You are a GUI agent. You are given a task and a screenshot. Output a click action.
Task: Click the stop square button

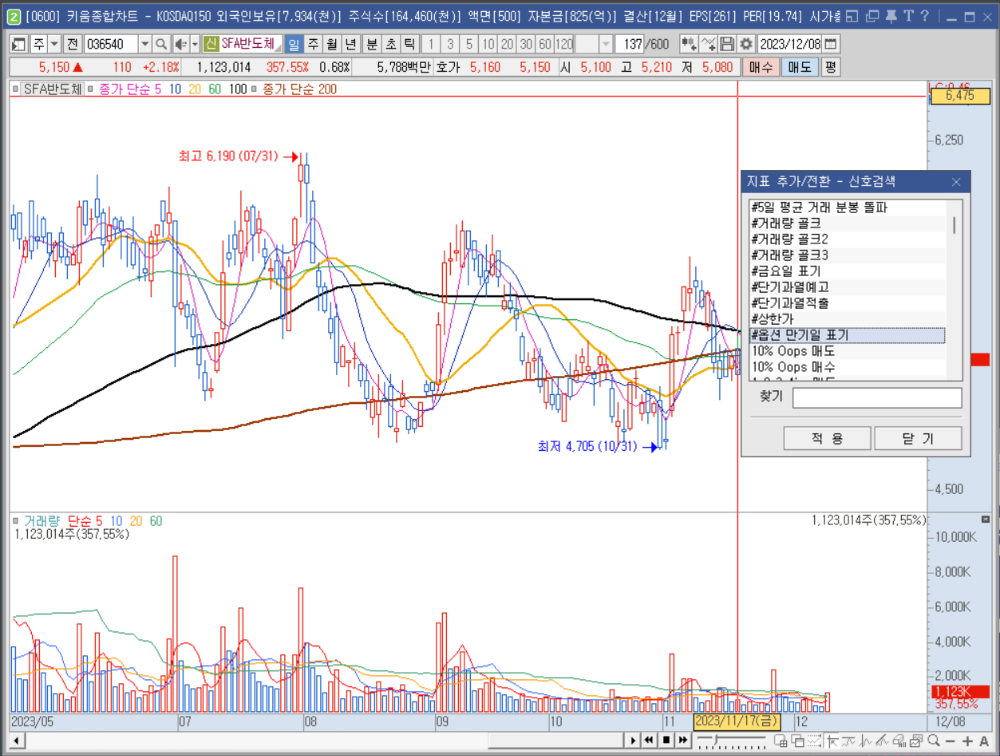pyautogui.click(x=666, y=740)
